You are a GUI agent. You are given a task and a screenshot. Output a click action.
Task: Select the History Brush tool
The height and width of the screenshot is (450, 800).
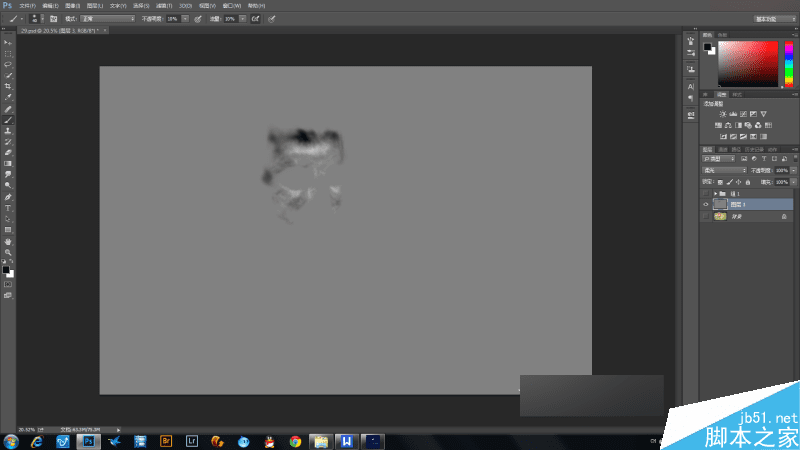point(8,142)
